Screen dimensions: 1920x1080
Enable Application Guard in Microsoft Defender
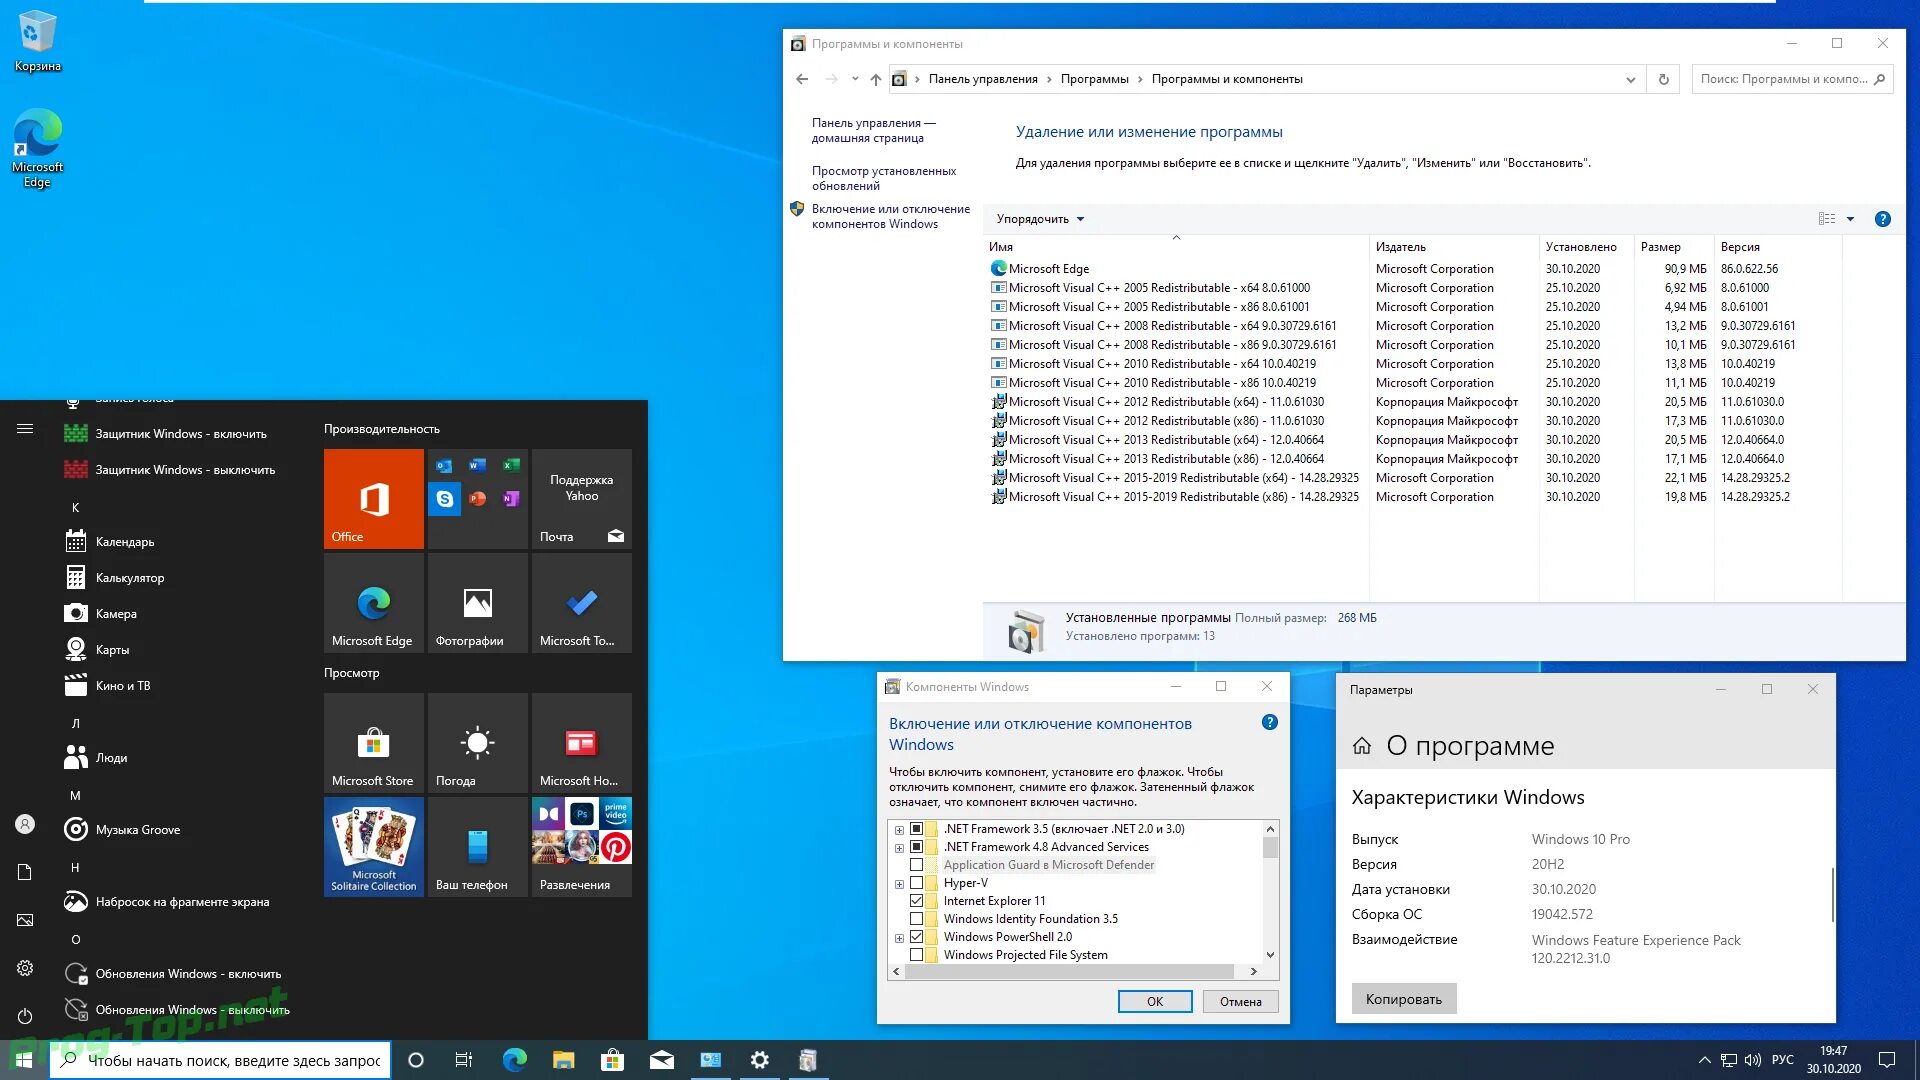click(915, 864)
